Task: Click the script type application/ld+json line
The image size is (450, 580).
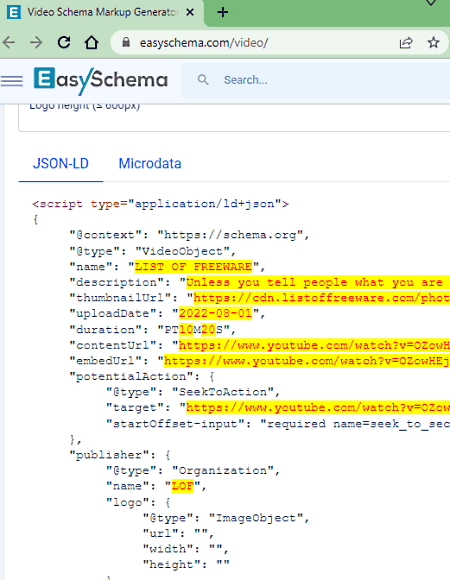Action: click(x=160, y=204)
